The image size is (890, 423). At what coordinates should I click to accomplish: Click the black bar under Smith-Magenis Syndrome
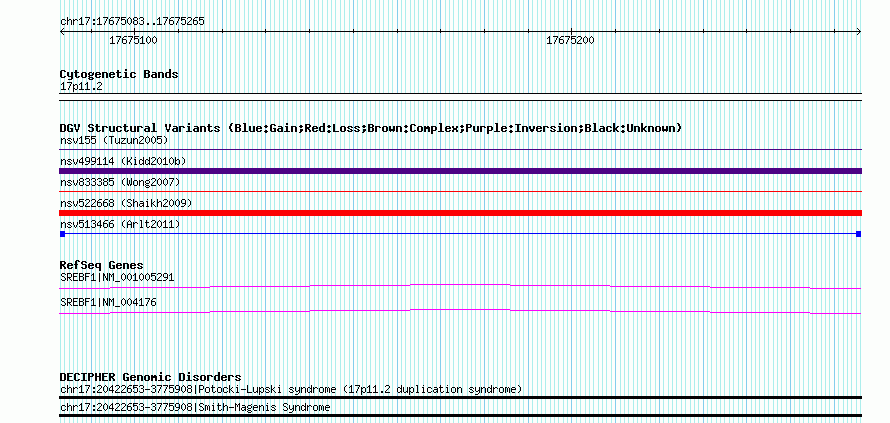460,416
